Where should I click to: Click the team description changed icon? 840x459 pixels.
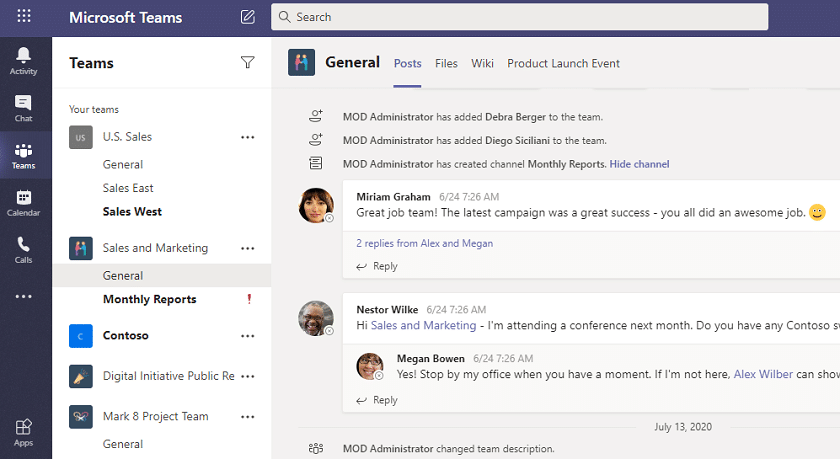click(x=316, y=448)
